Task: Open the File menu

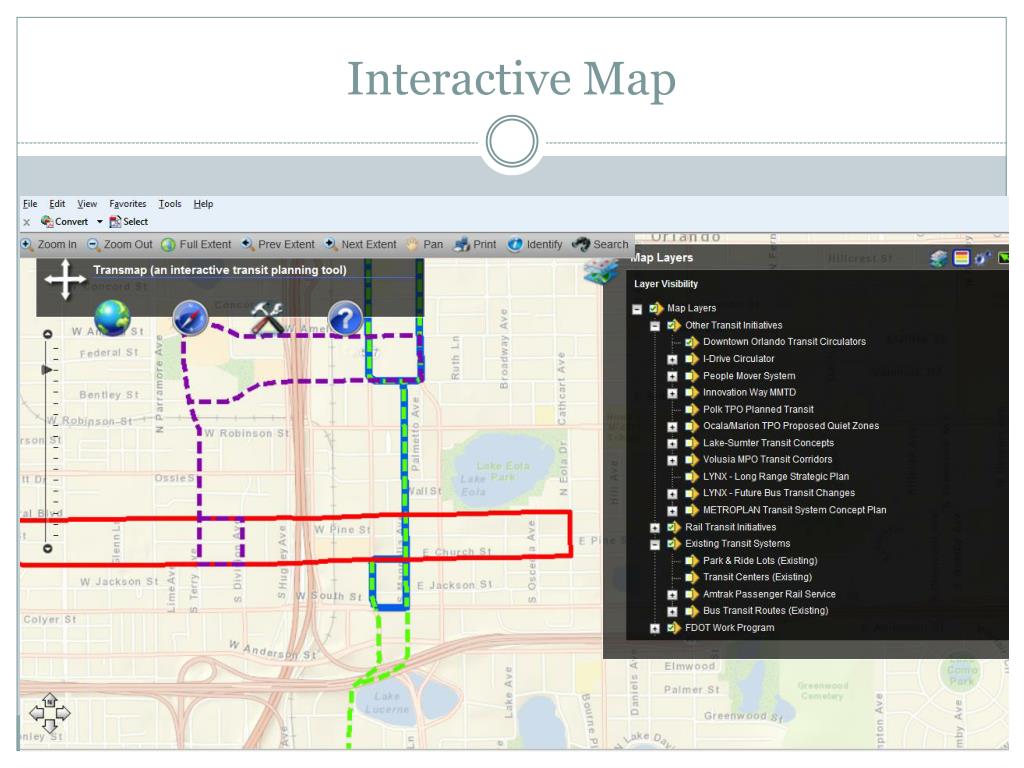Action: (x=30, y=204)
